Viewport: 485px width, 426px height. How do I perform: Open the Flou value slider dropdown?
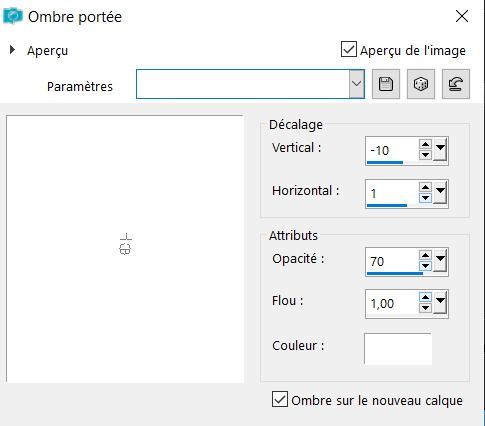440,303
